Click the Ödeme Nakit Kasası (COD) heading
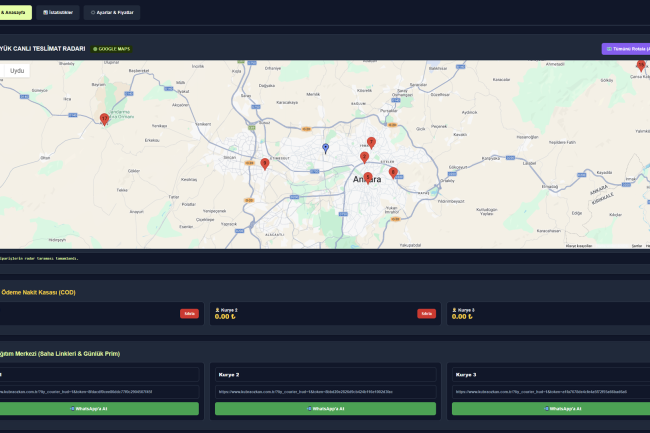650x433 pixels. coord(38,293)
